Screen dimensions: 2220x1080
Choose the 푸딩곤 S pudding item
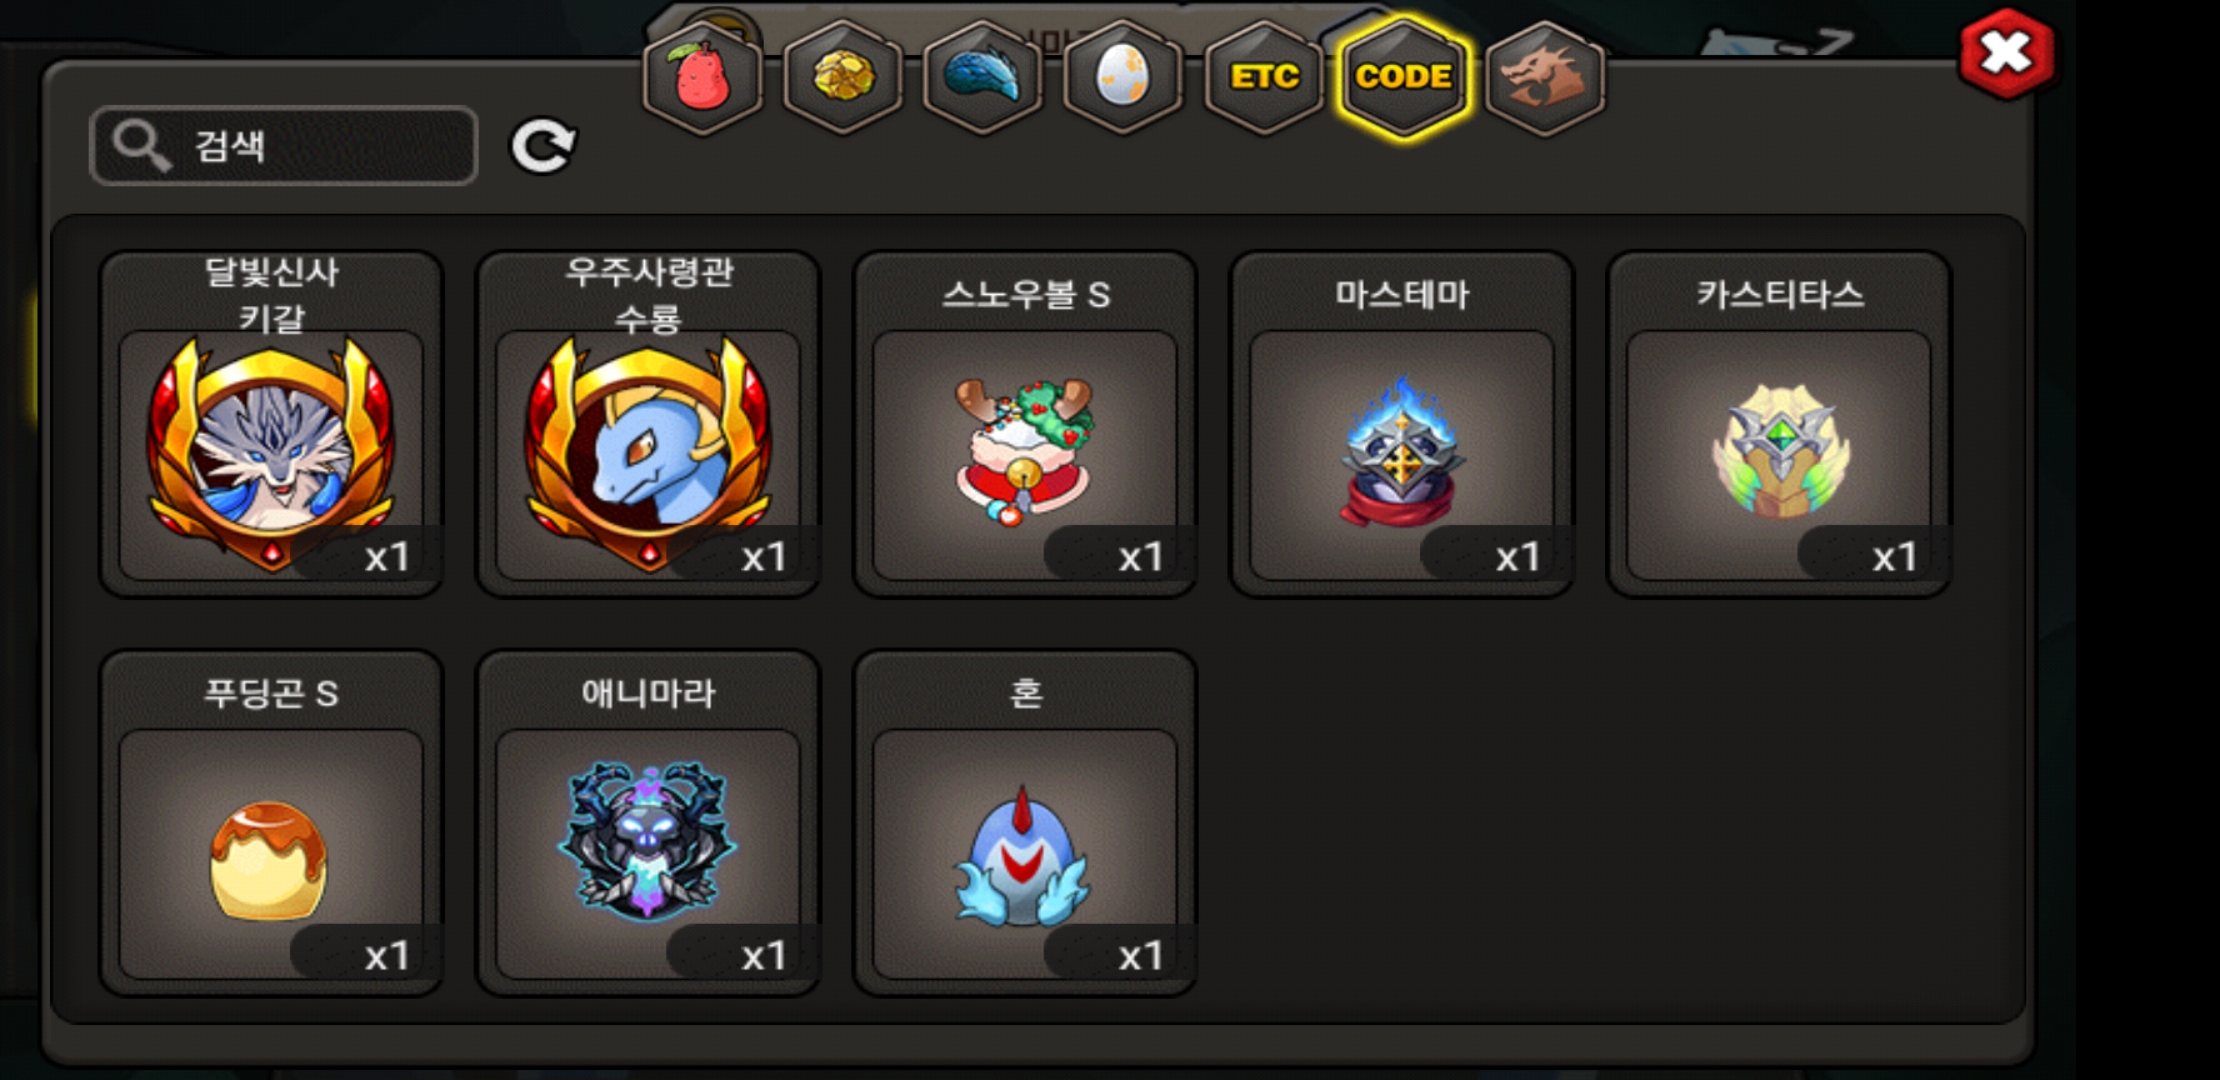coord(271,823)
